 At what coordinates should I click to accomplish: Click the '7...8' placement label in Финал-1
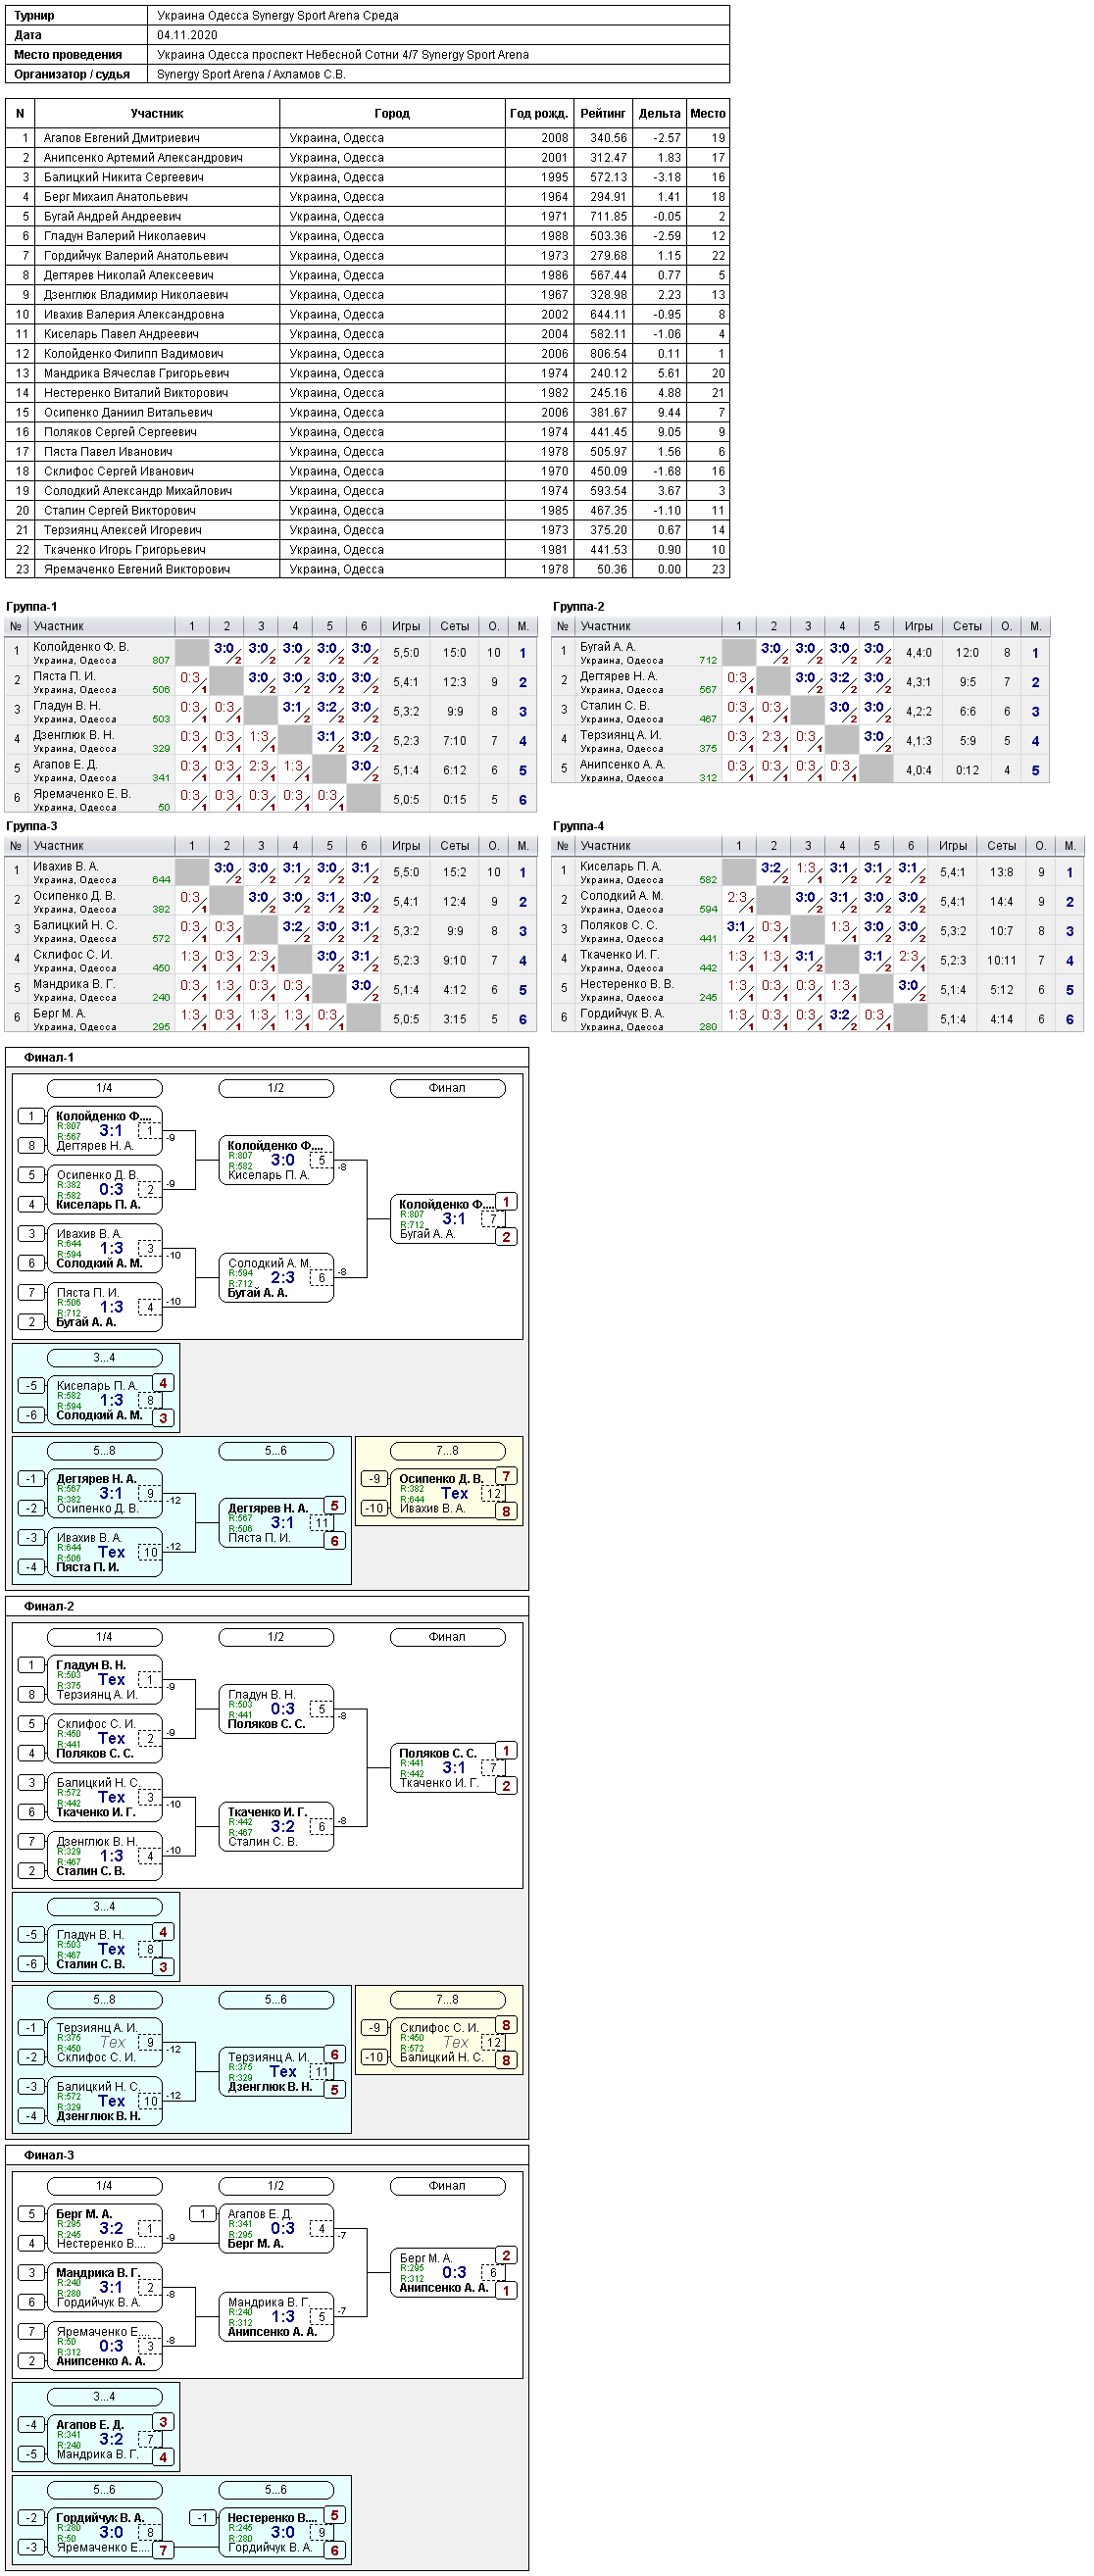coord(447,1451)
